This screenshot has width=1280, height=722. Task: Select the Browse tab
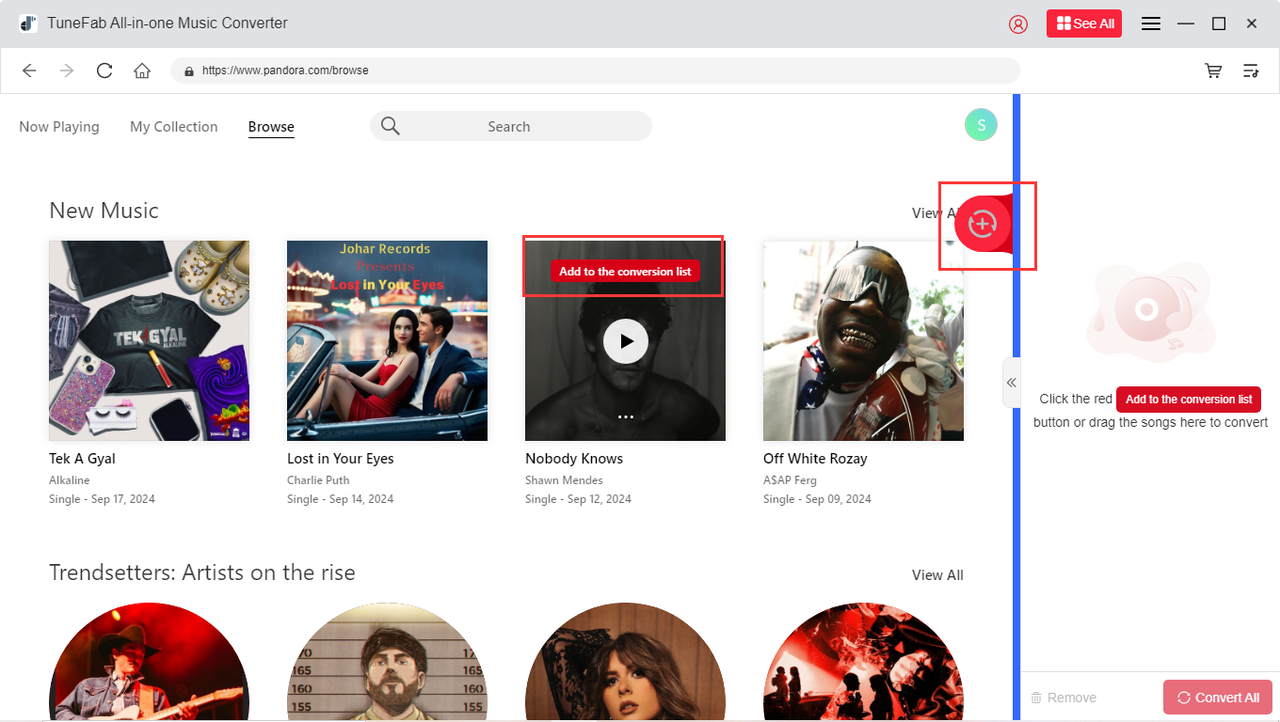(271, 127)
